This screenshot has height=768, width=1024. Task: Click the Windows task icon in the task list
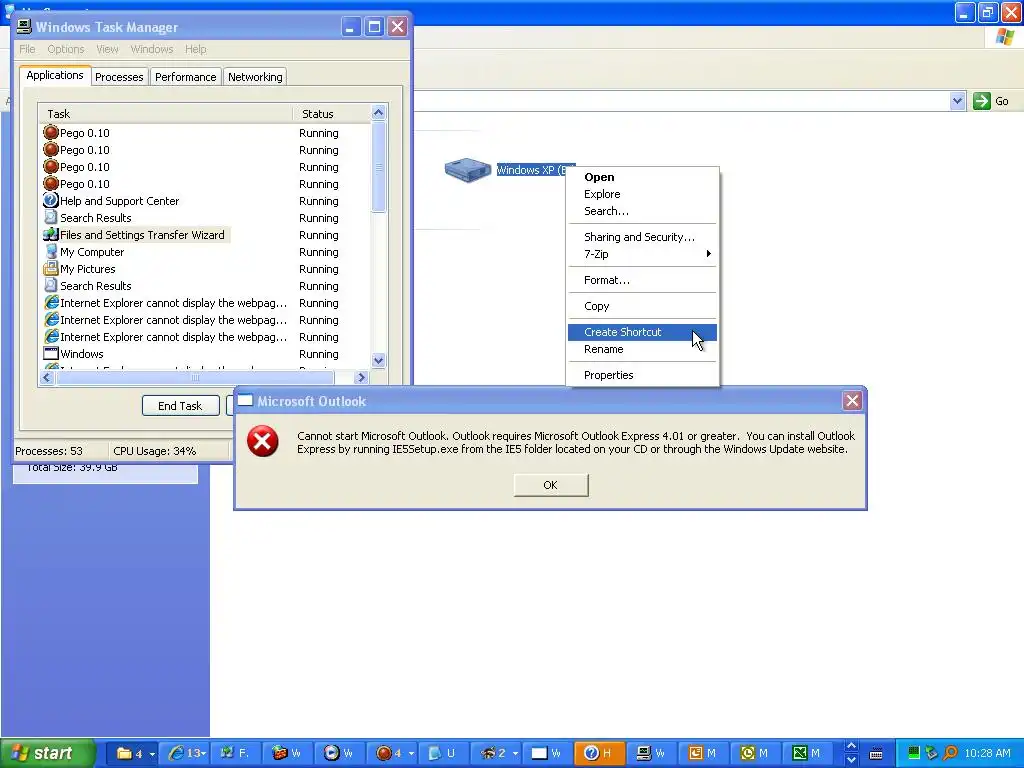pos(50,353)
